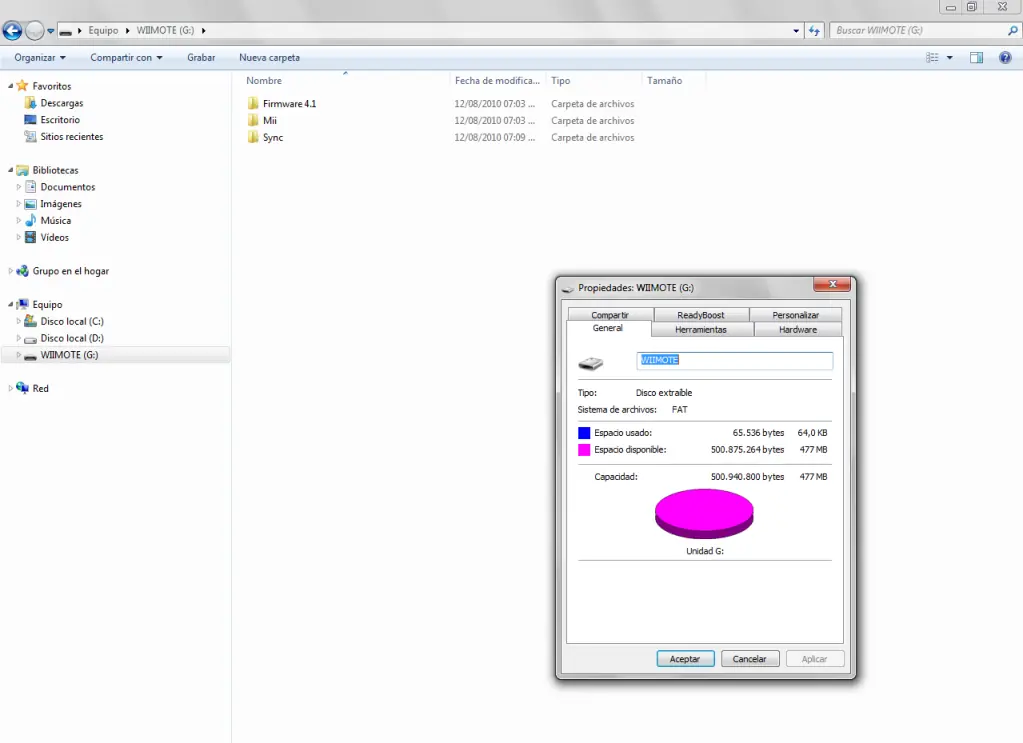The width and height of the screenshot is (1023, 743).
Task: Switch to the ReadyBoost tab
Action: [701, 314]
